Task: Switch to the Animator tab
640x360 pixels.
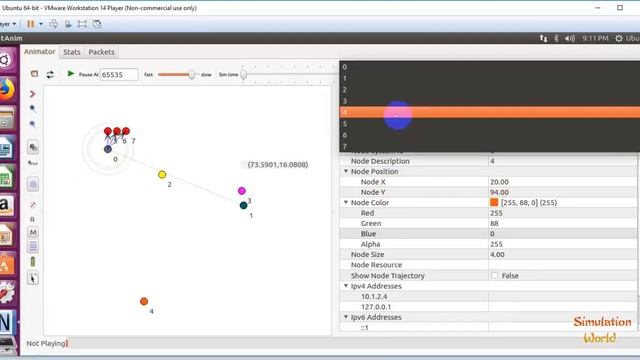Action: (40, 52)
